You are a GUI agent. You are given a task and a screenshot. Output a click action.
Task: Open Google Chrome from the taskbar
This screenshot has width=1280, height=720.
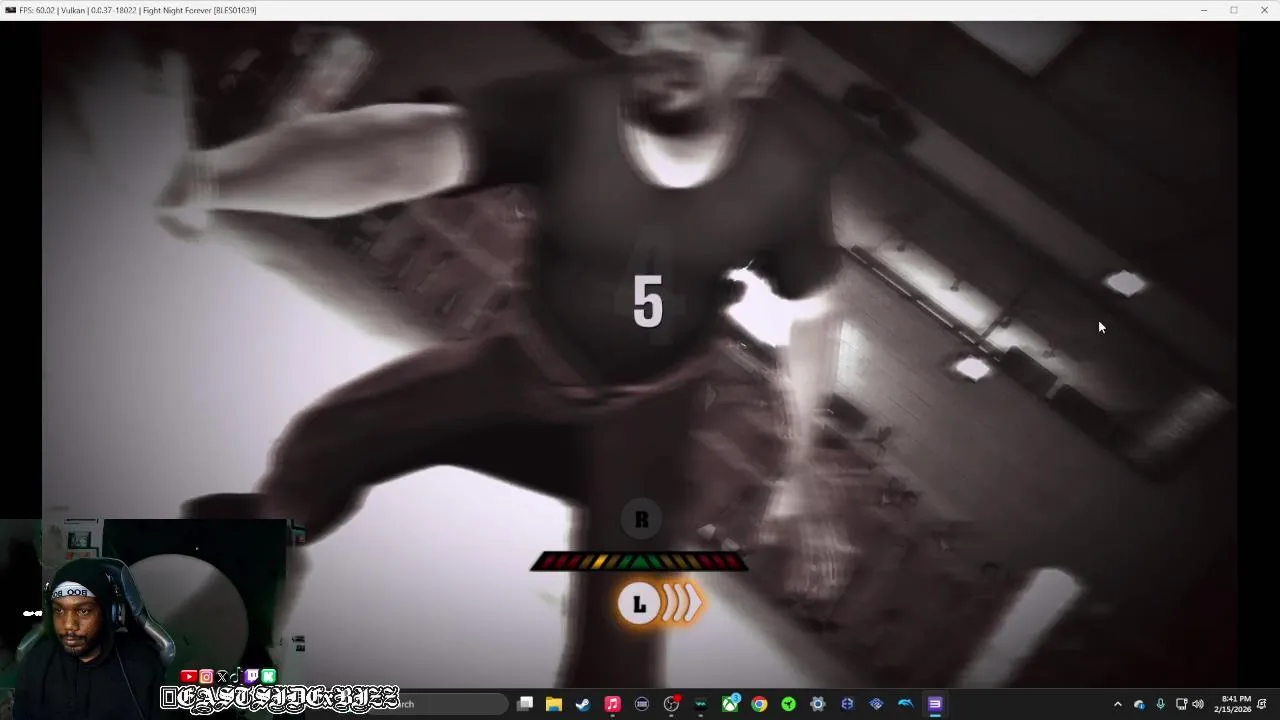[x=760, y=704]
